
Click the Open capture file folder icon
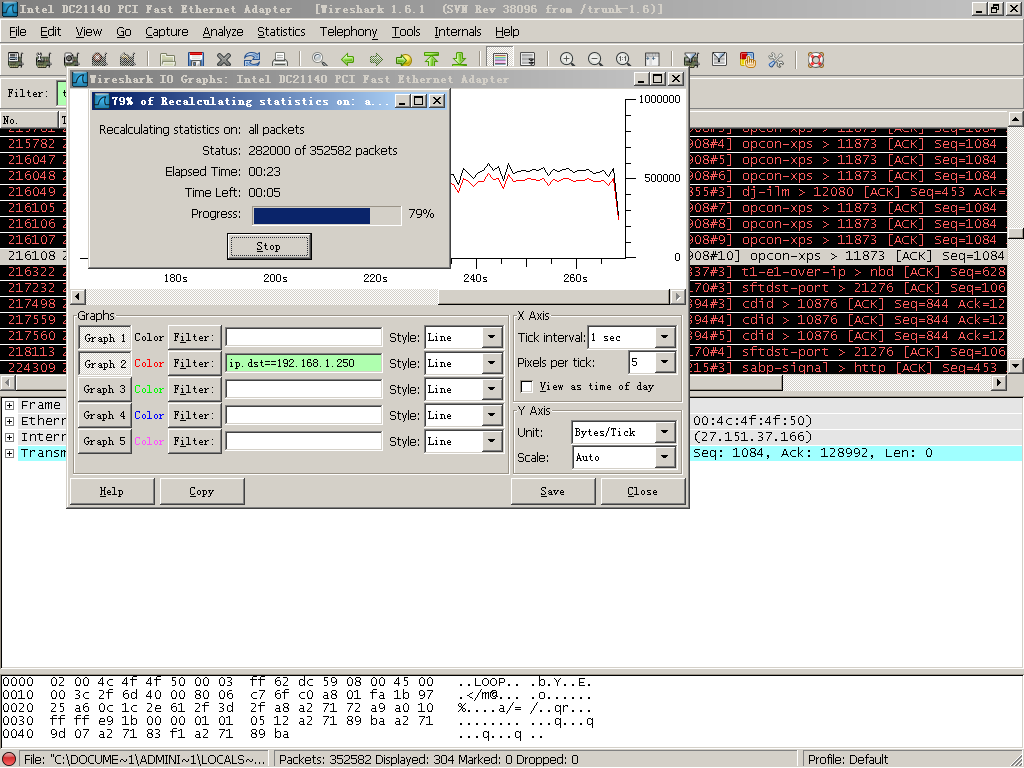click(x=168, y=60)
